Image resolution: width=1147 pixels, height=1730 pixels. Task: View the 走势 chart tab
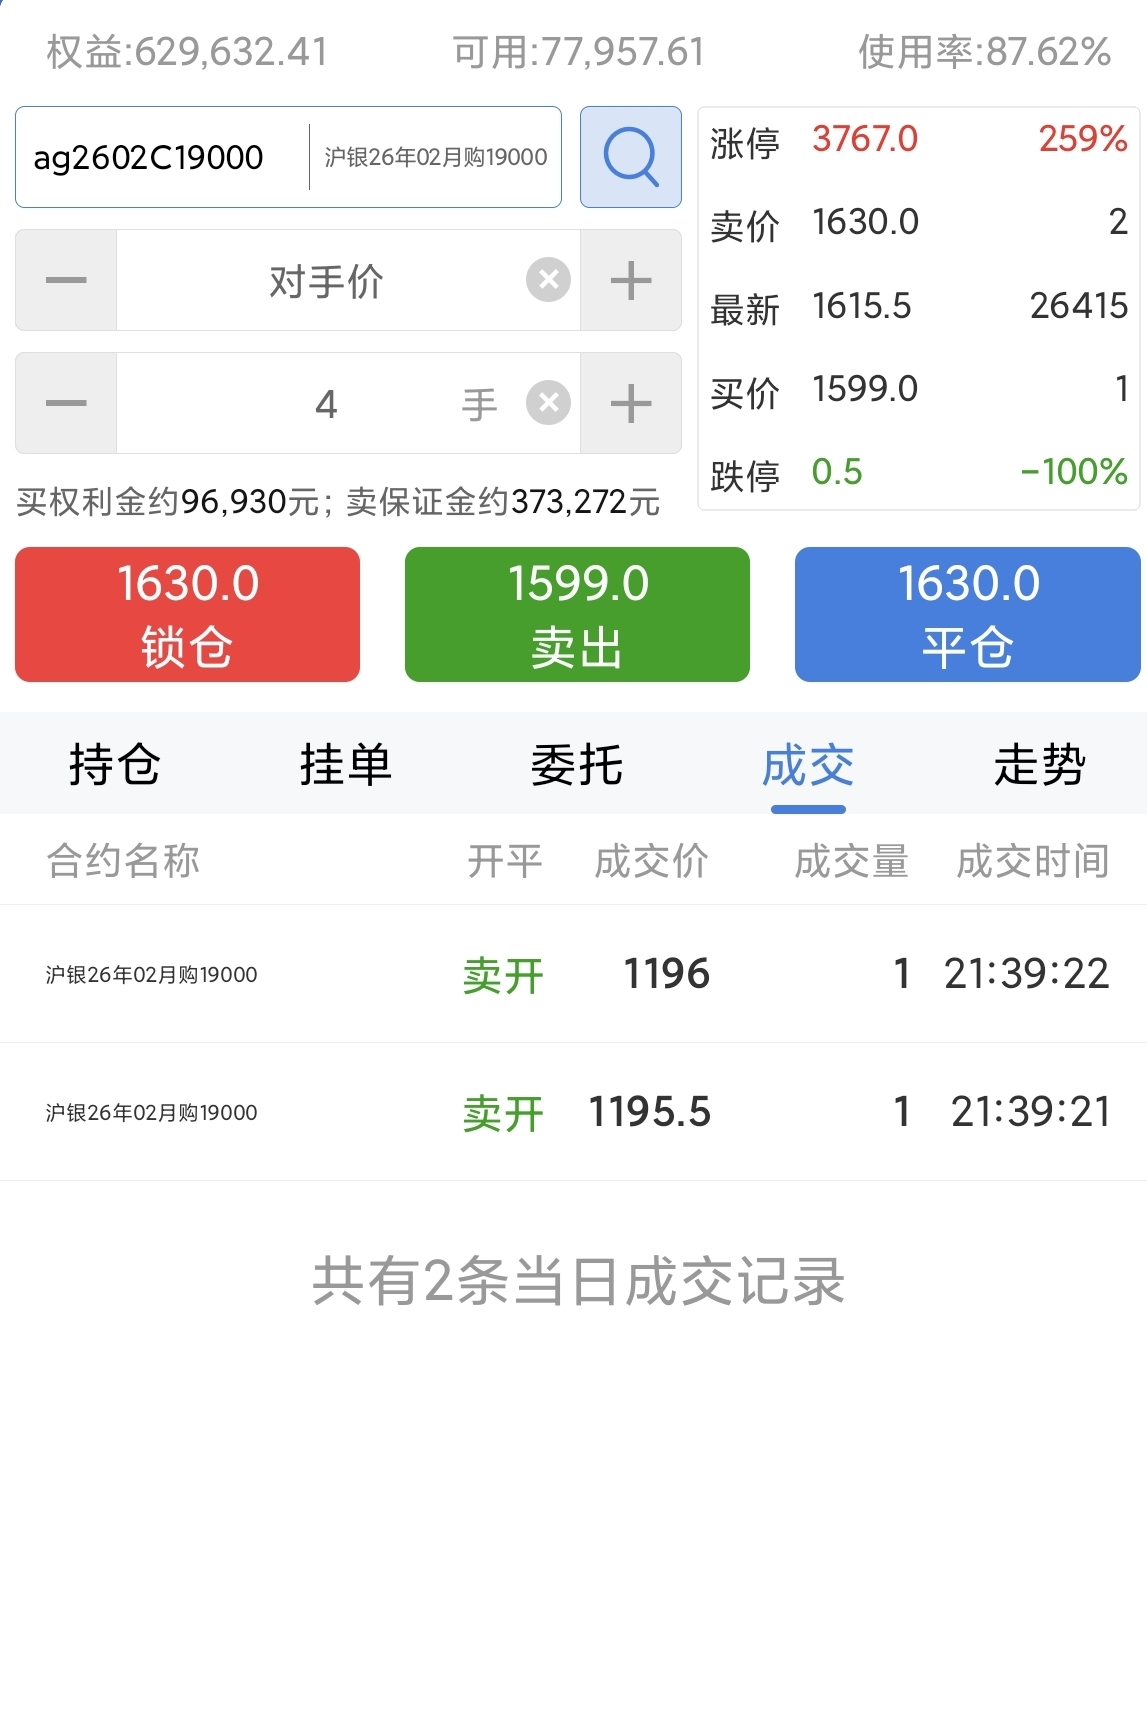1039,765
